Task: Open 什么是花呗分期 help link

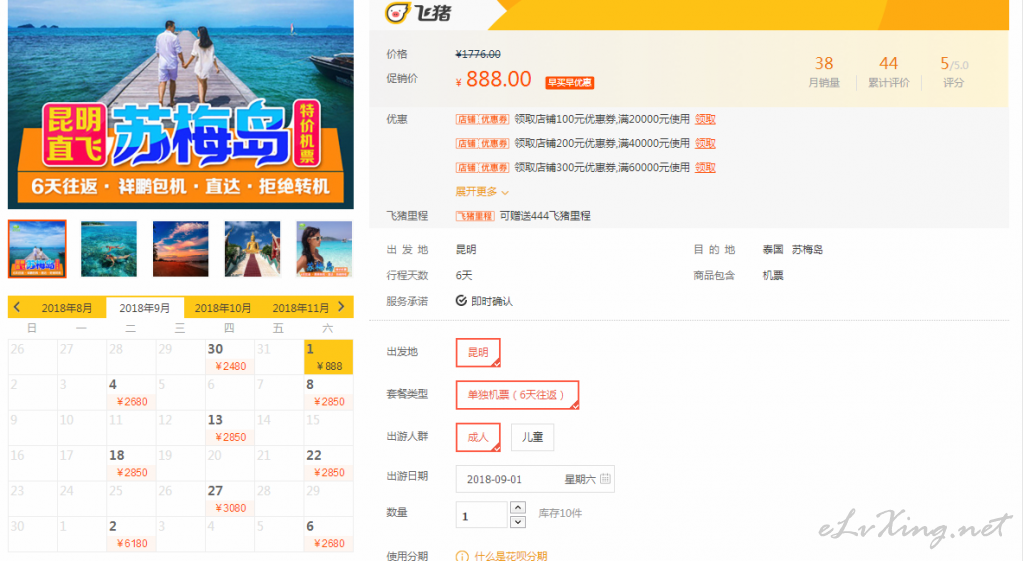Action: 511,556
